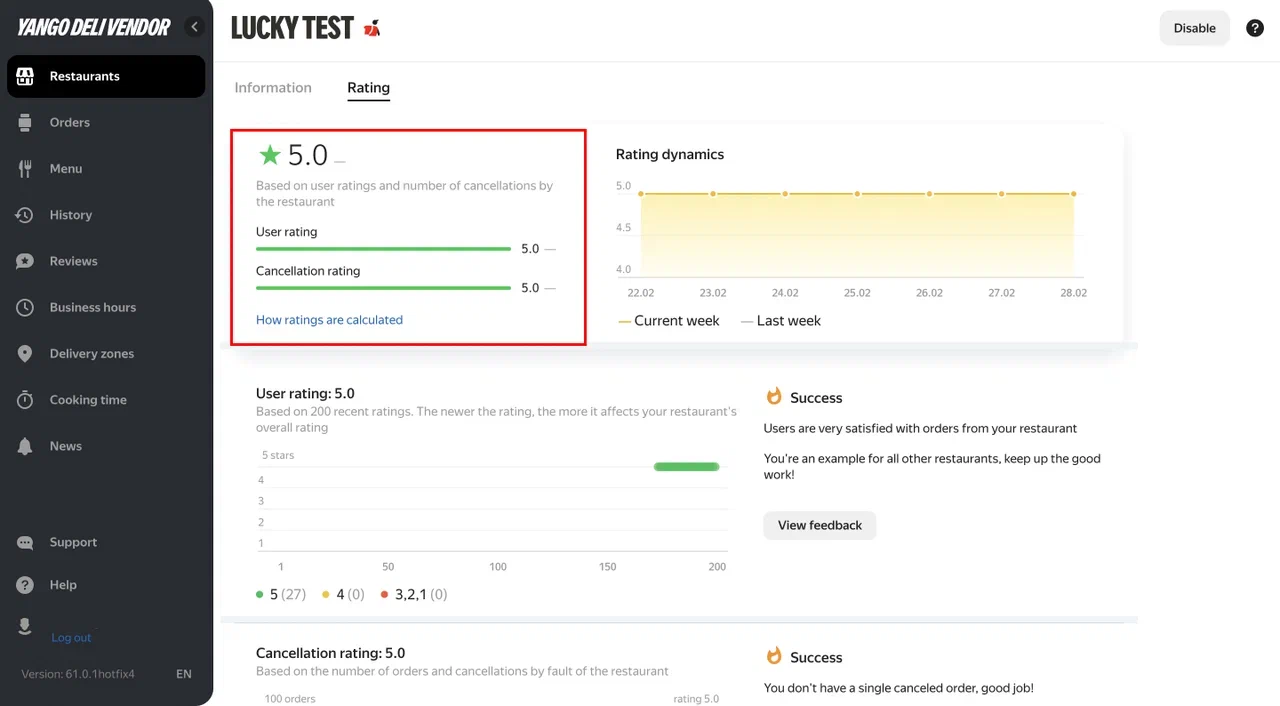Toggle the Current week legend entry
1280x706 pixels.
click(669, 321)
